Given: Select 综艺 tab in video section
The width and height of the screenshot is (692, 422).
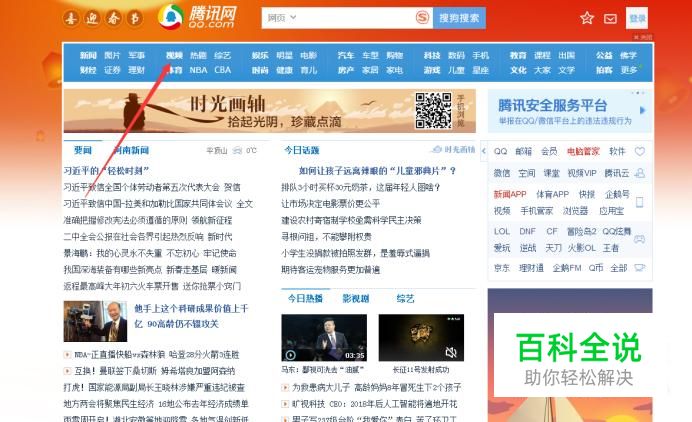Looking at the screenshot, I should tap(405, 299).
